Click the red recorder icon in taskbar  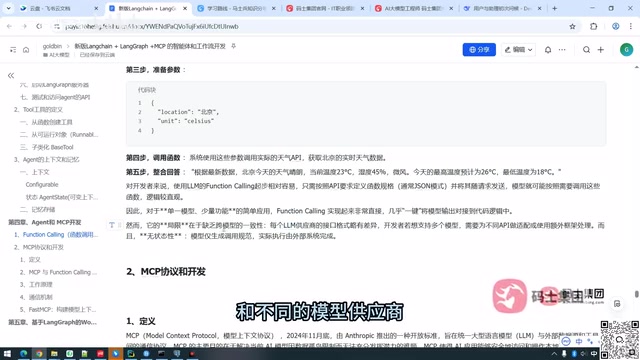192,354
